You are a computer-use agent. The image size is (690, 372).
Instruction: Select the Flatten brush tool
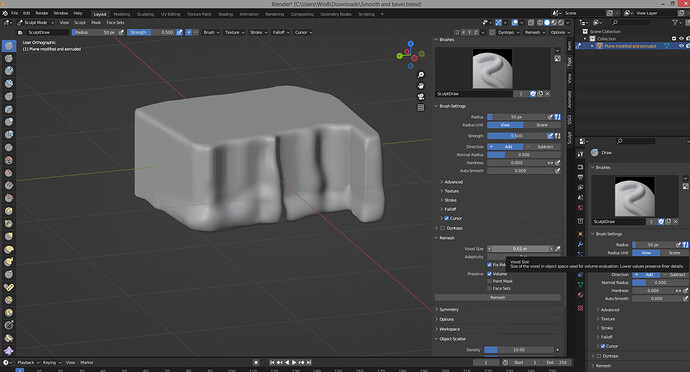[9, 173]
